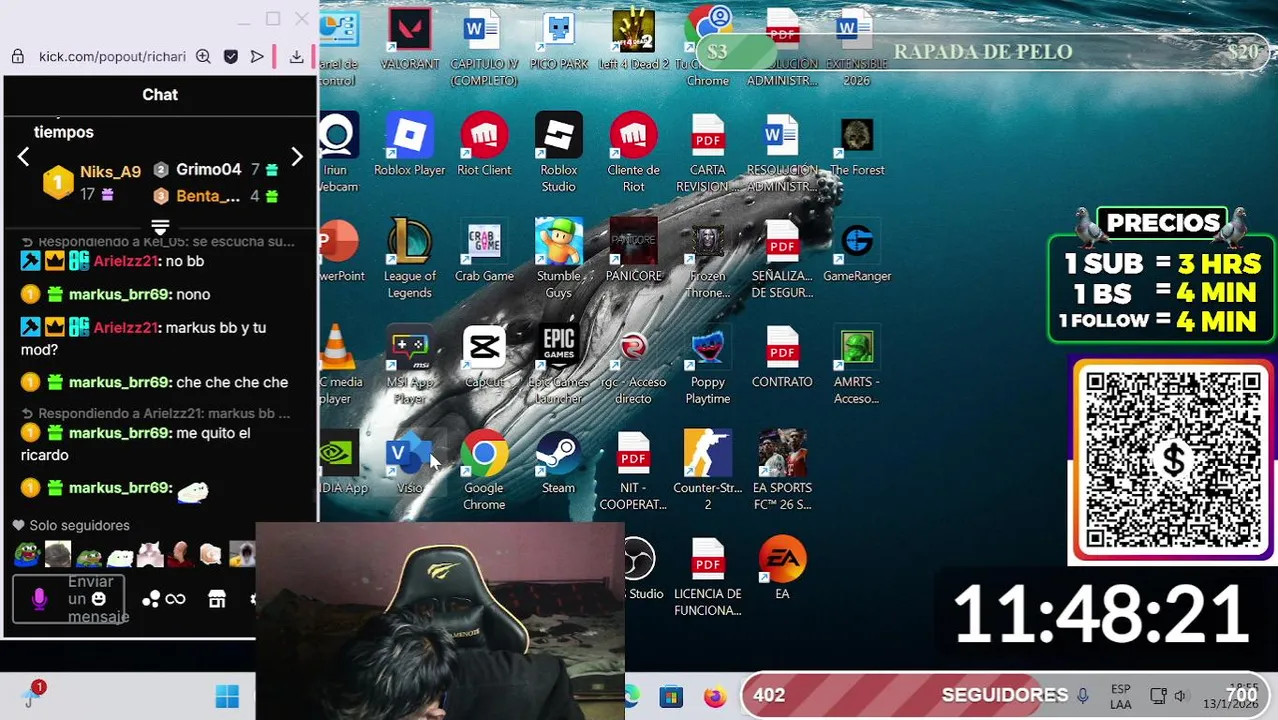Image resolution: width=1278 pixels, height=720 pixels.
Task: Open the NVIDIA App shortcut
Action: [x=341, y=464]
